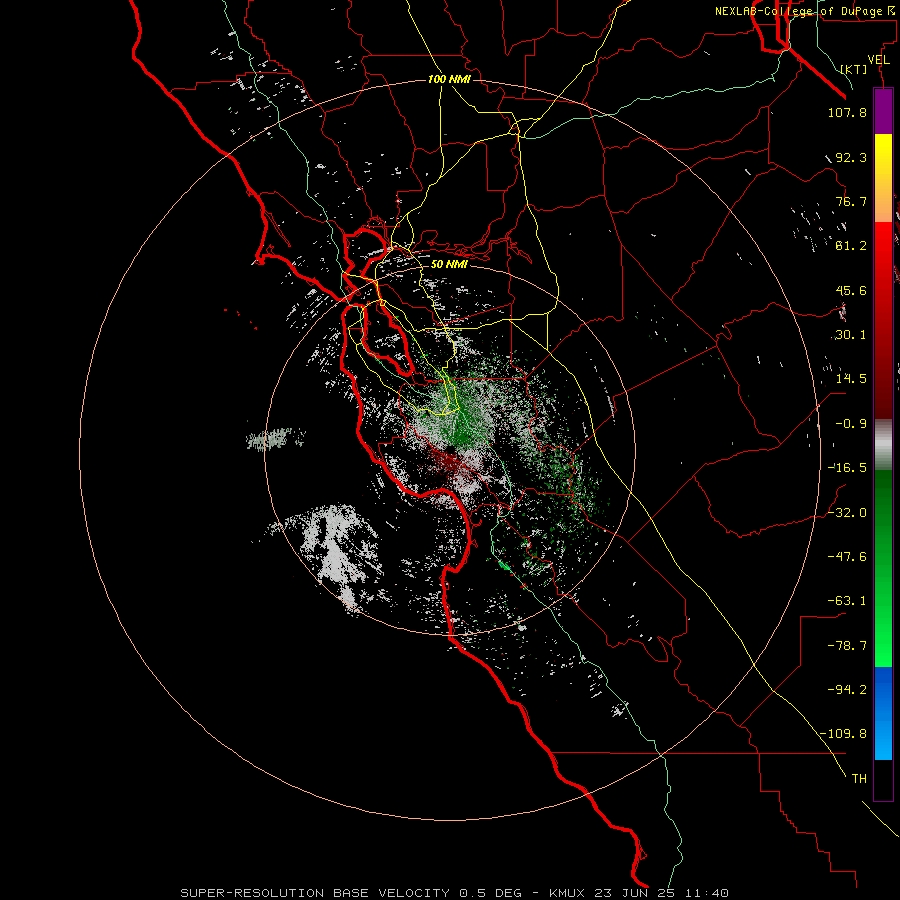Click the 92.3 legend value
Image resolution: width=900 pixels, height=900 pixels.
pyautogui.click(x=851, y=157)
